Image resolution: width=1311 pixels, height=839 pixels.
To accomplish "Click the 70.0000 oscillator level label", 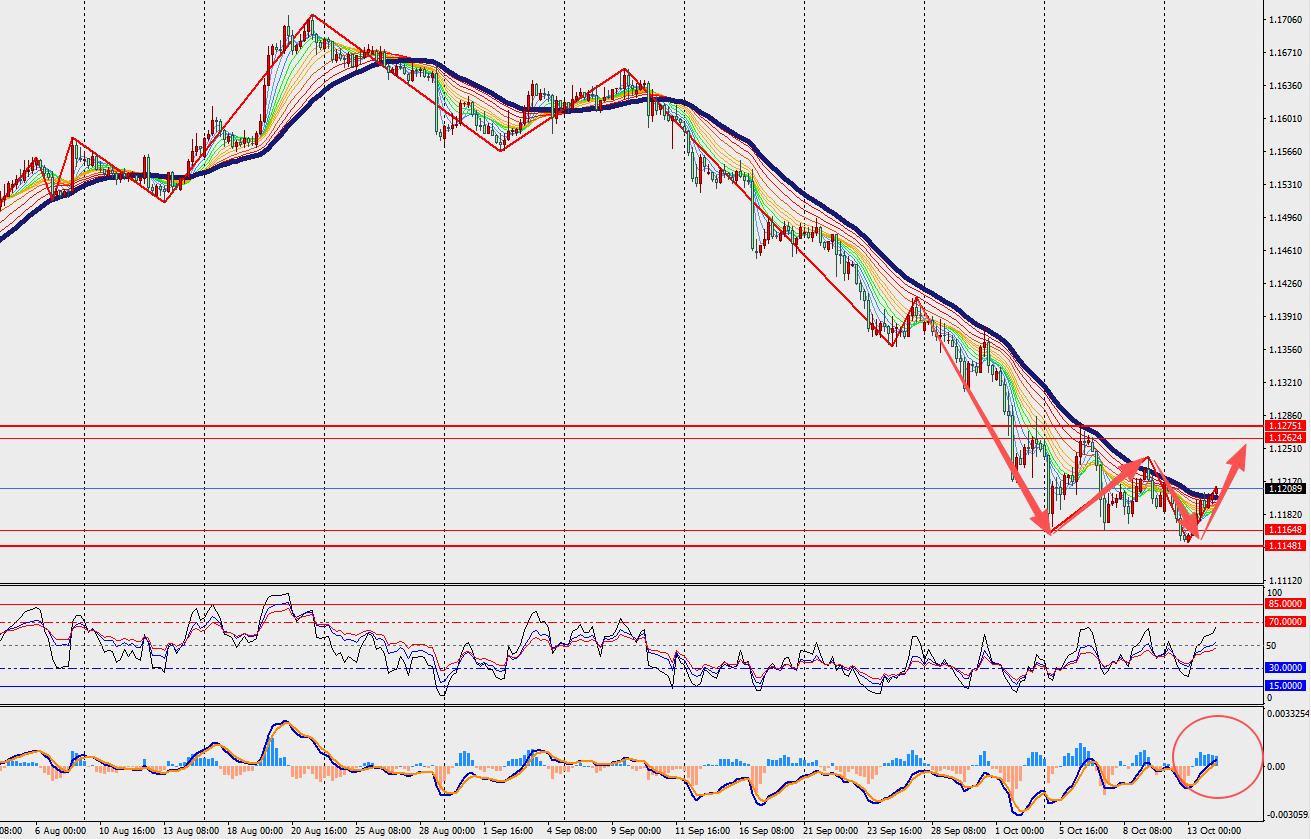I will [1286, 622].
